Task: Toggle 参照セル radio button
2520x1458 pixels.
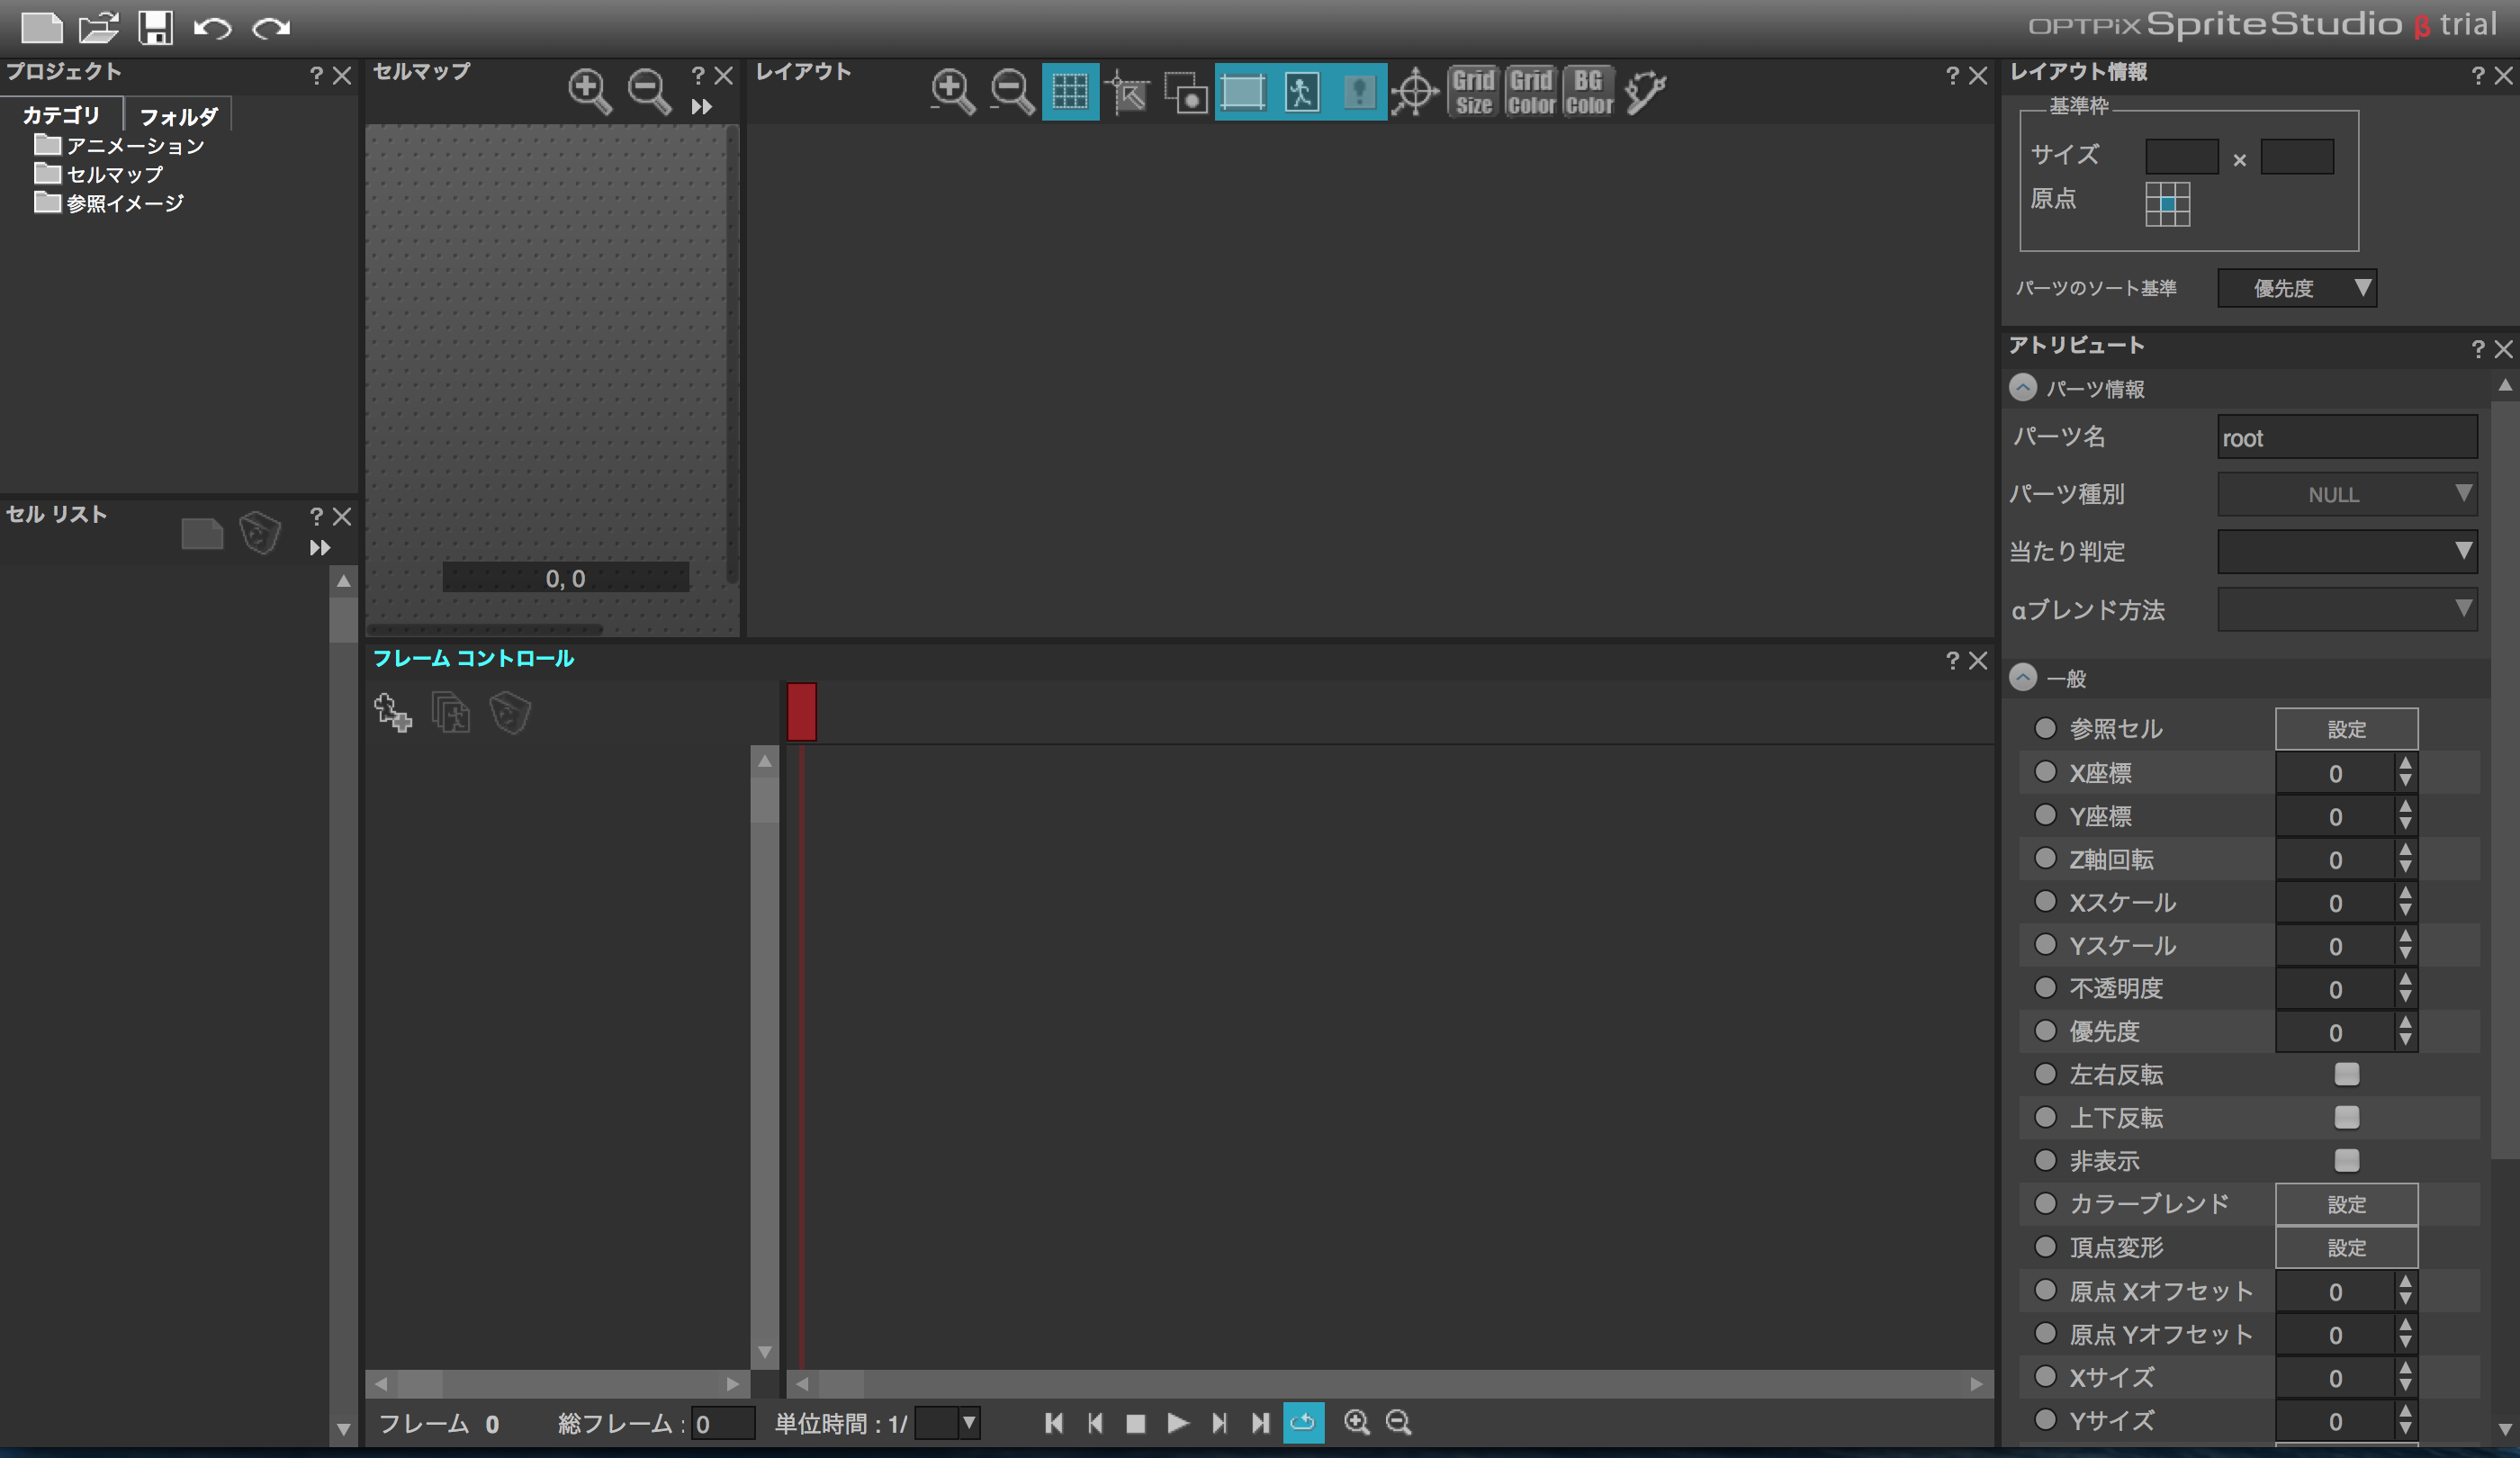Action: click(x=2046, y=728)
